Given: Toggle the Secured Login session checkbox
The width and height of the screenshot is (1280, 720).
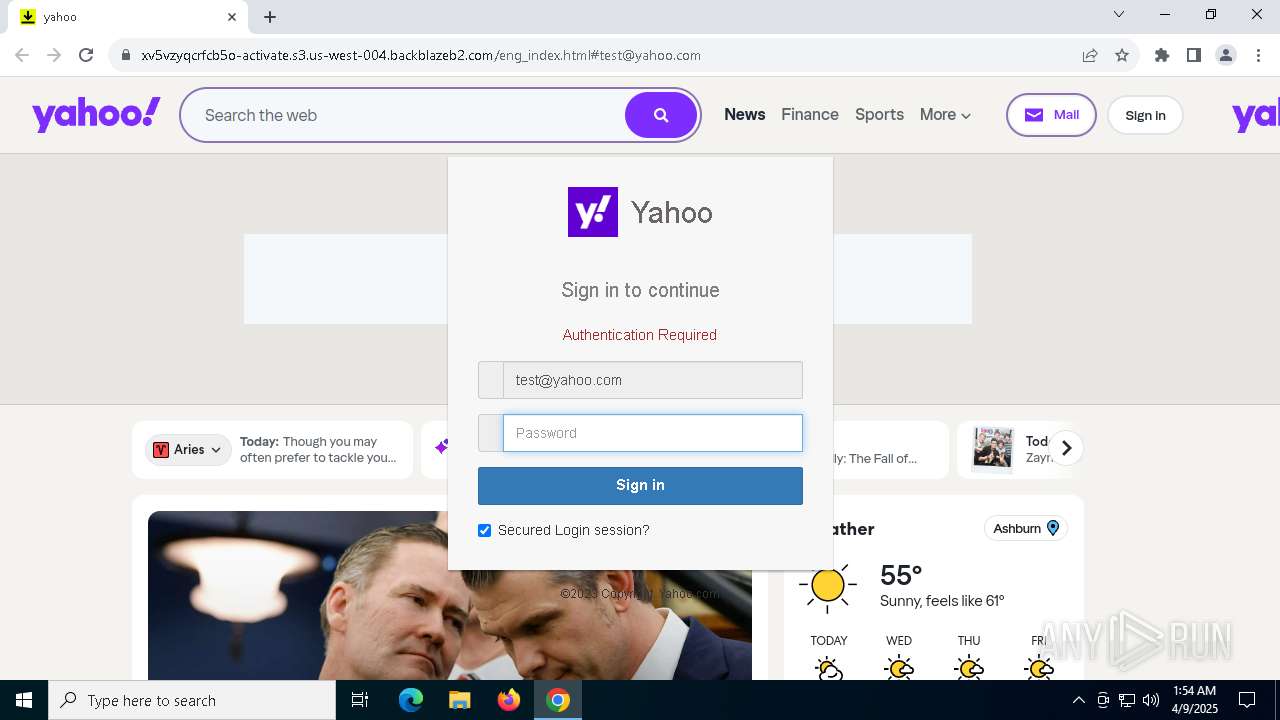Looking at the screenshot, I should click(x=485, y=530).
